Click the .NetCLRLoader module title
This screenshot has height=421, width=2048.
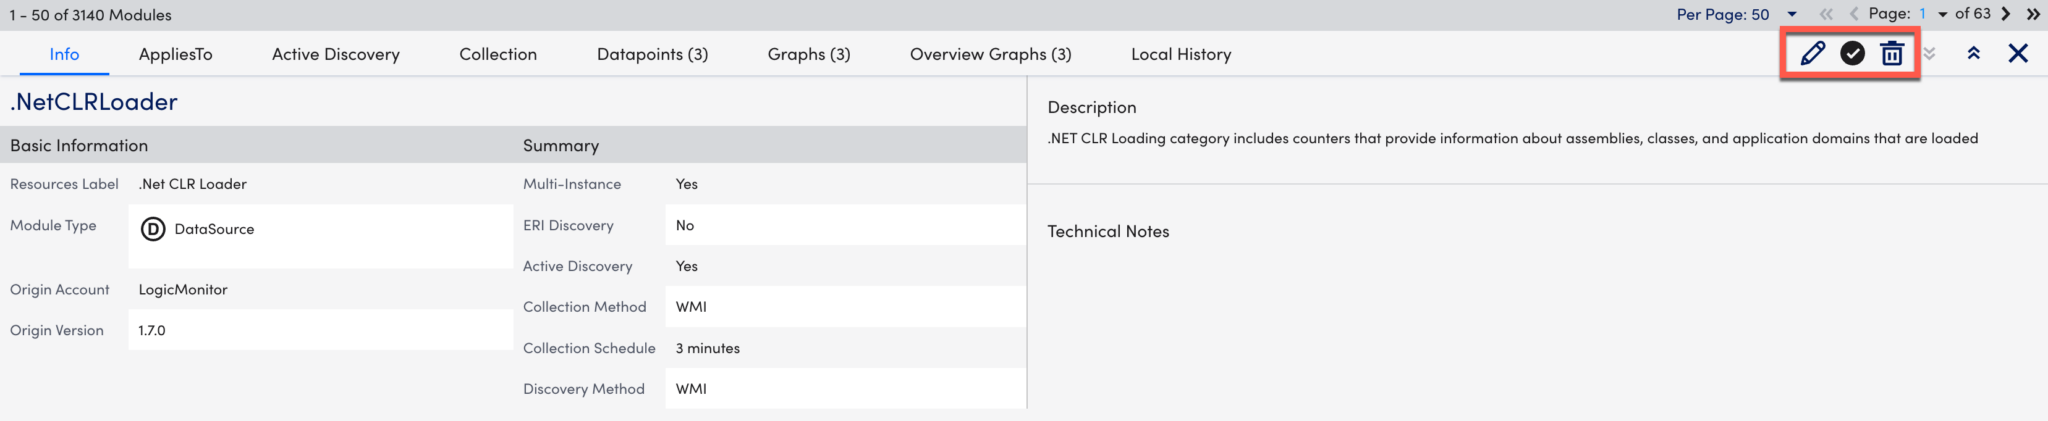point(94,102)
